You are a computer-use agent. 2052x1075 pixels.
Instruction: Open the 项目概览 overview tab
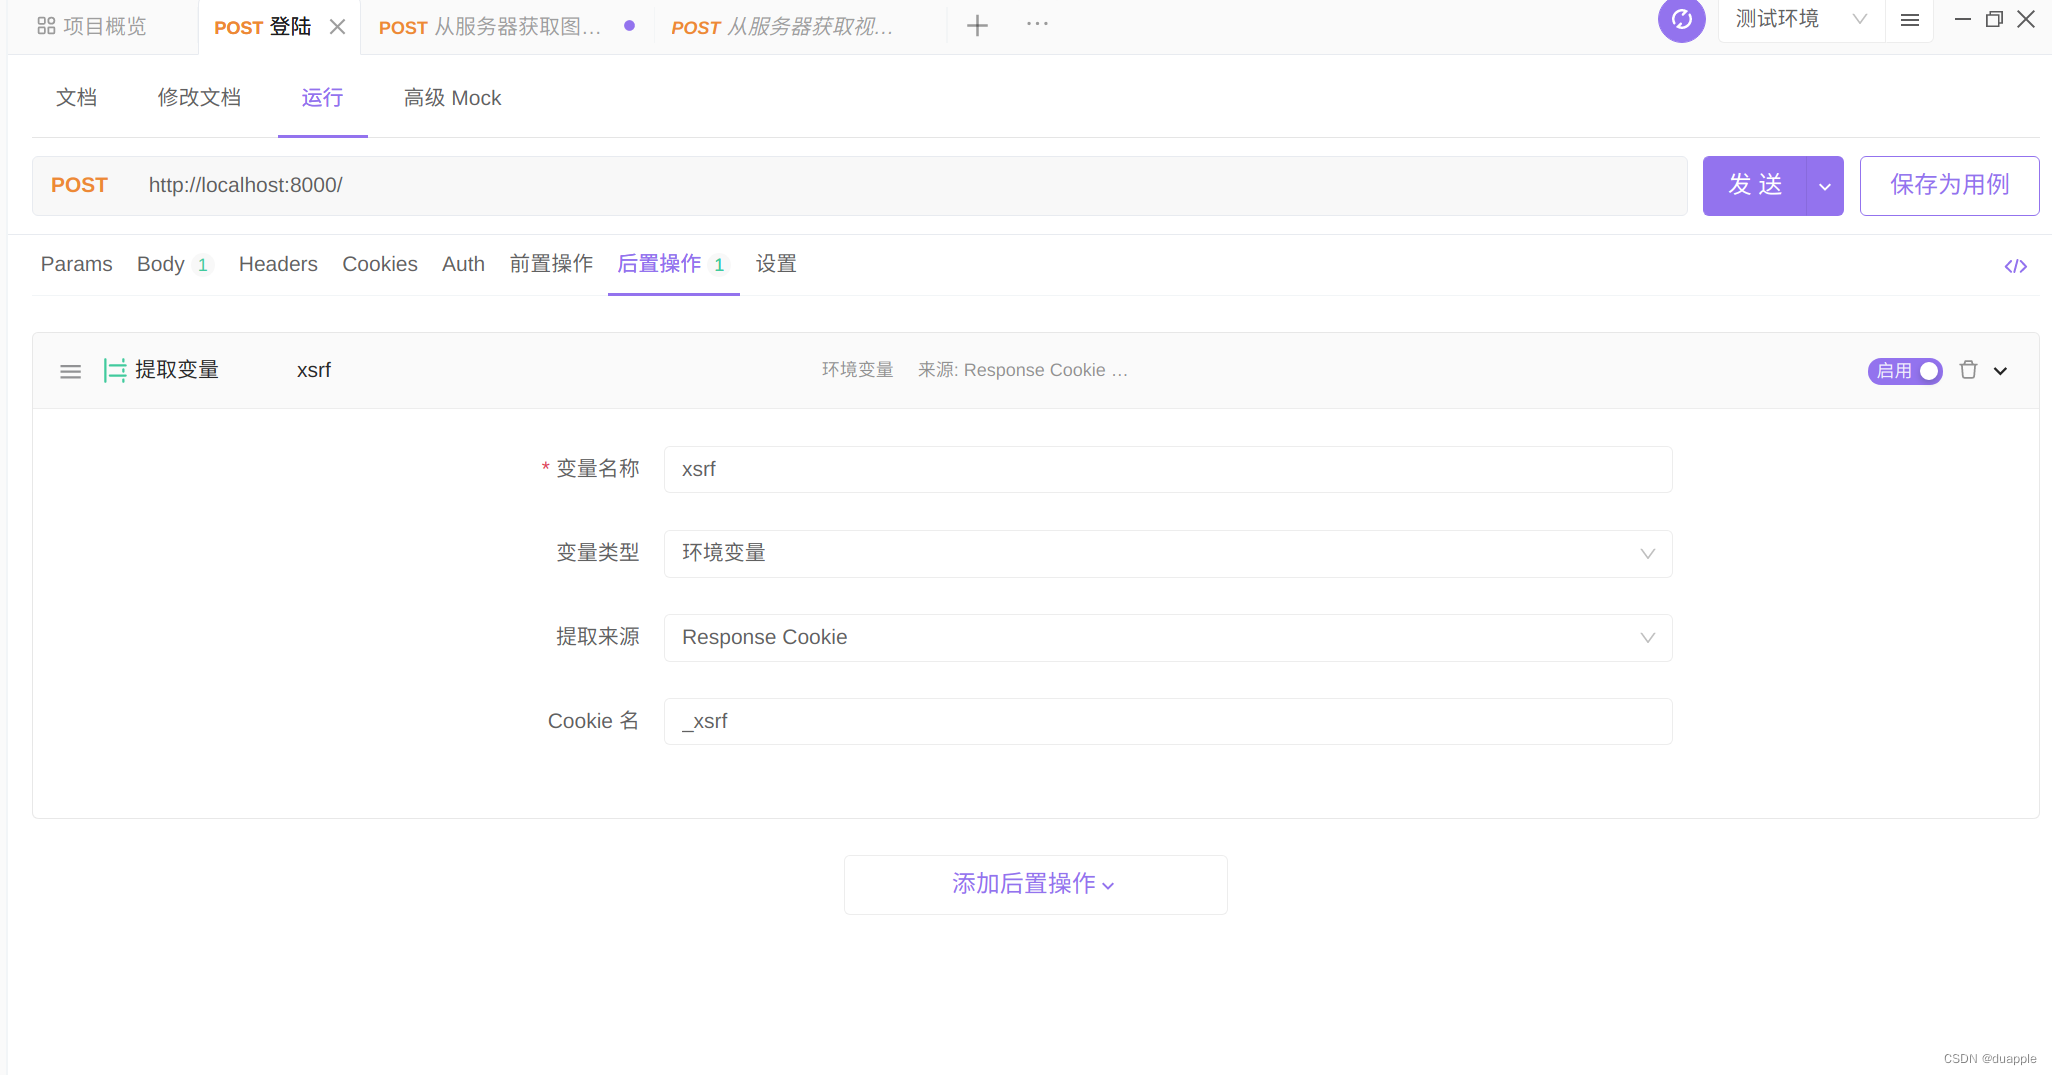92,27
